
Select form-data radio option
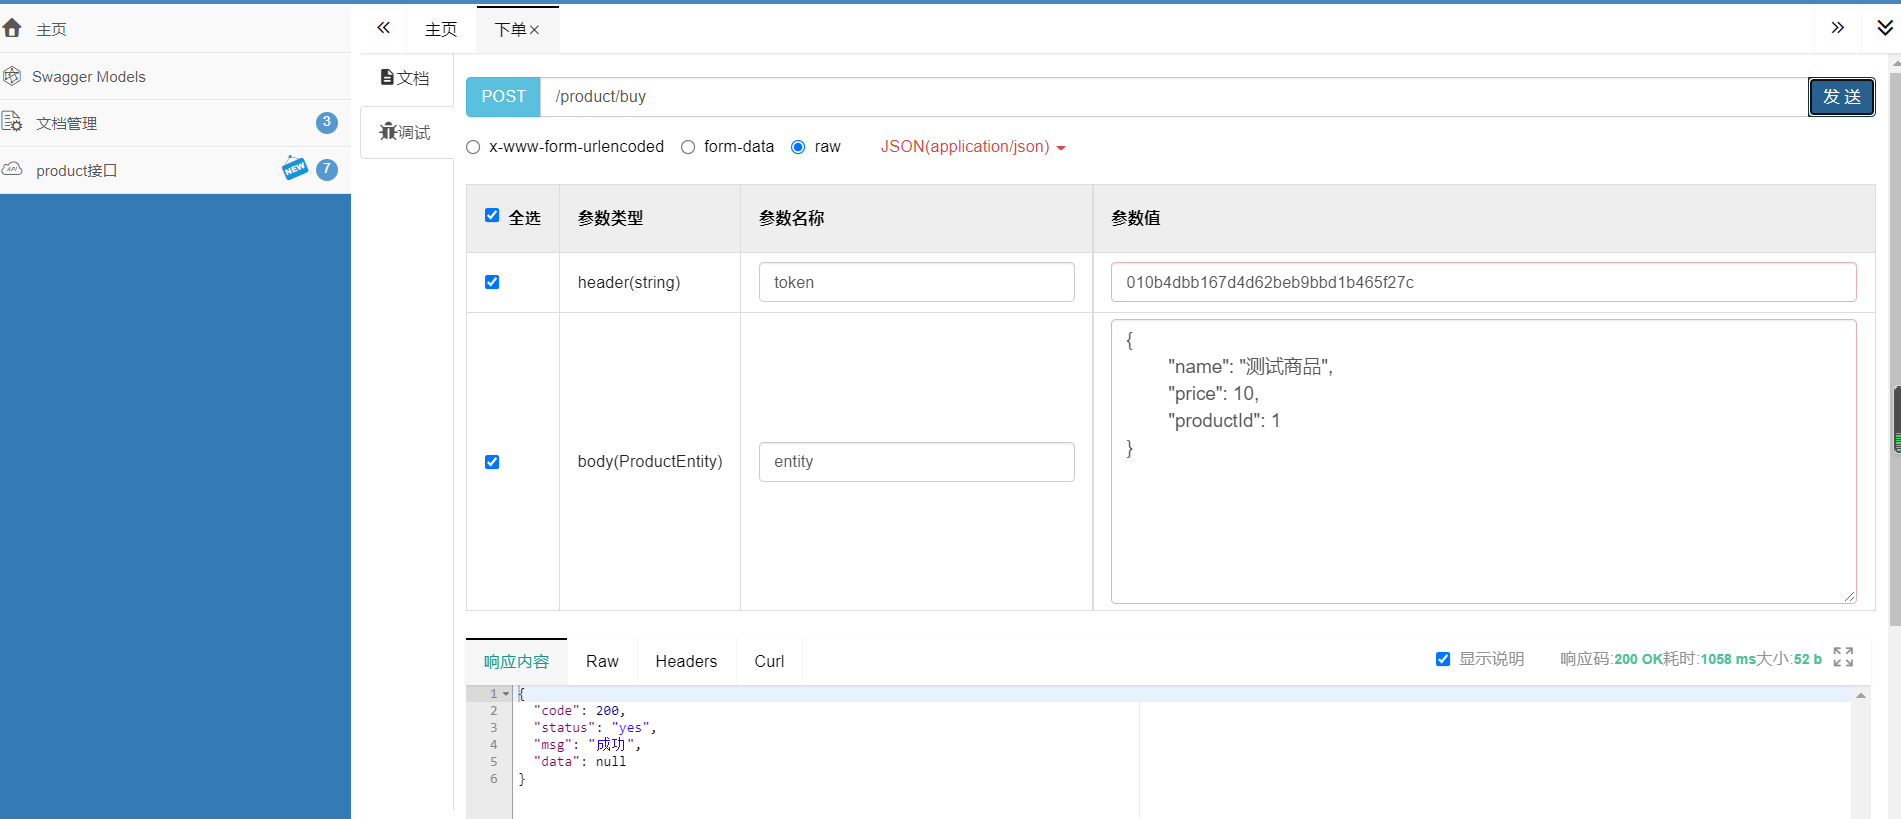click(x=688, y=147)
